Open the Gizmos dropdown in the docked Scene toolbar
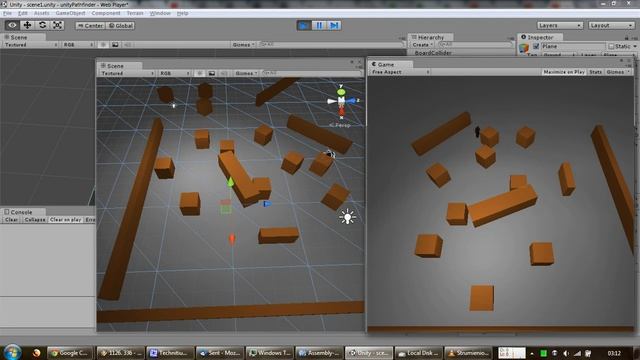This screenshot has height=360, width=640. click(243, 44)
